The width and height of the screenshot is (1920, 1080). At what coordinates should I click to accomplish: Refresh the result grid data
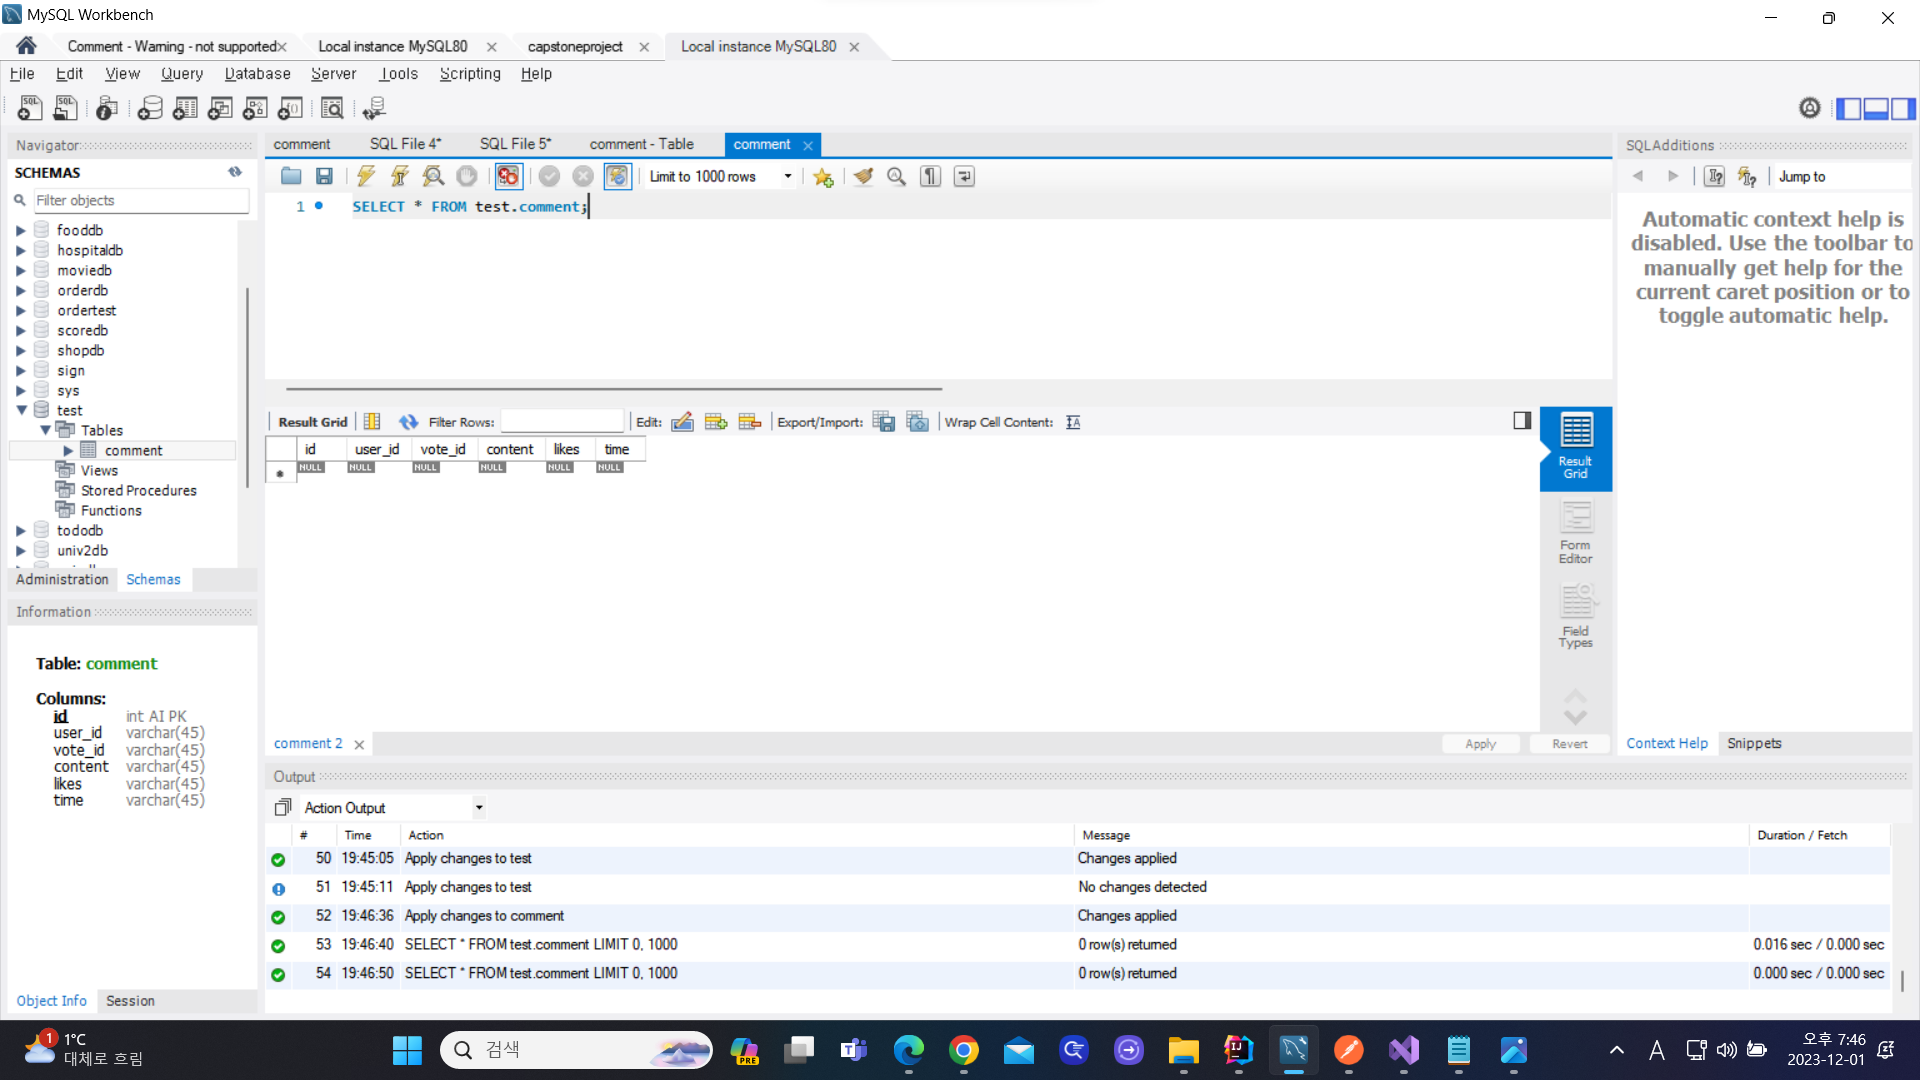[408, 422]
